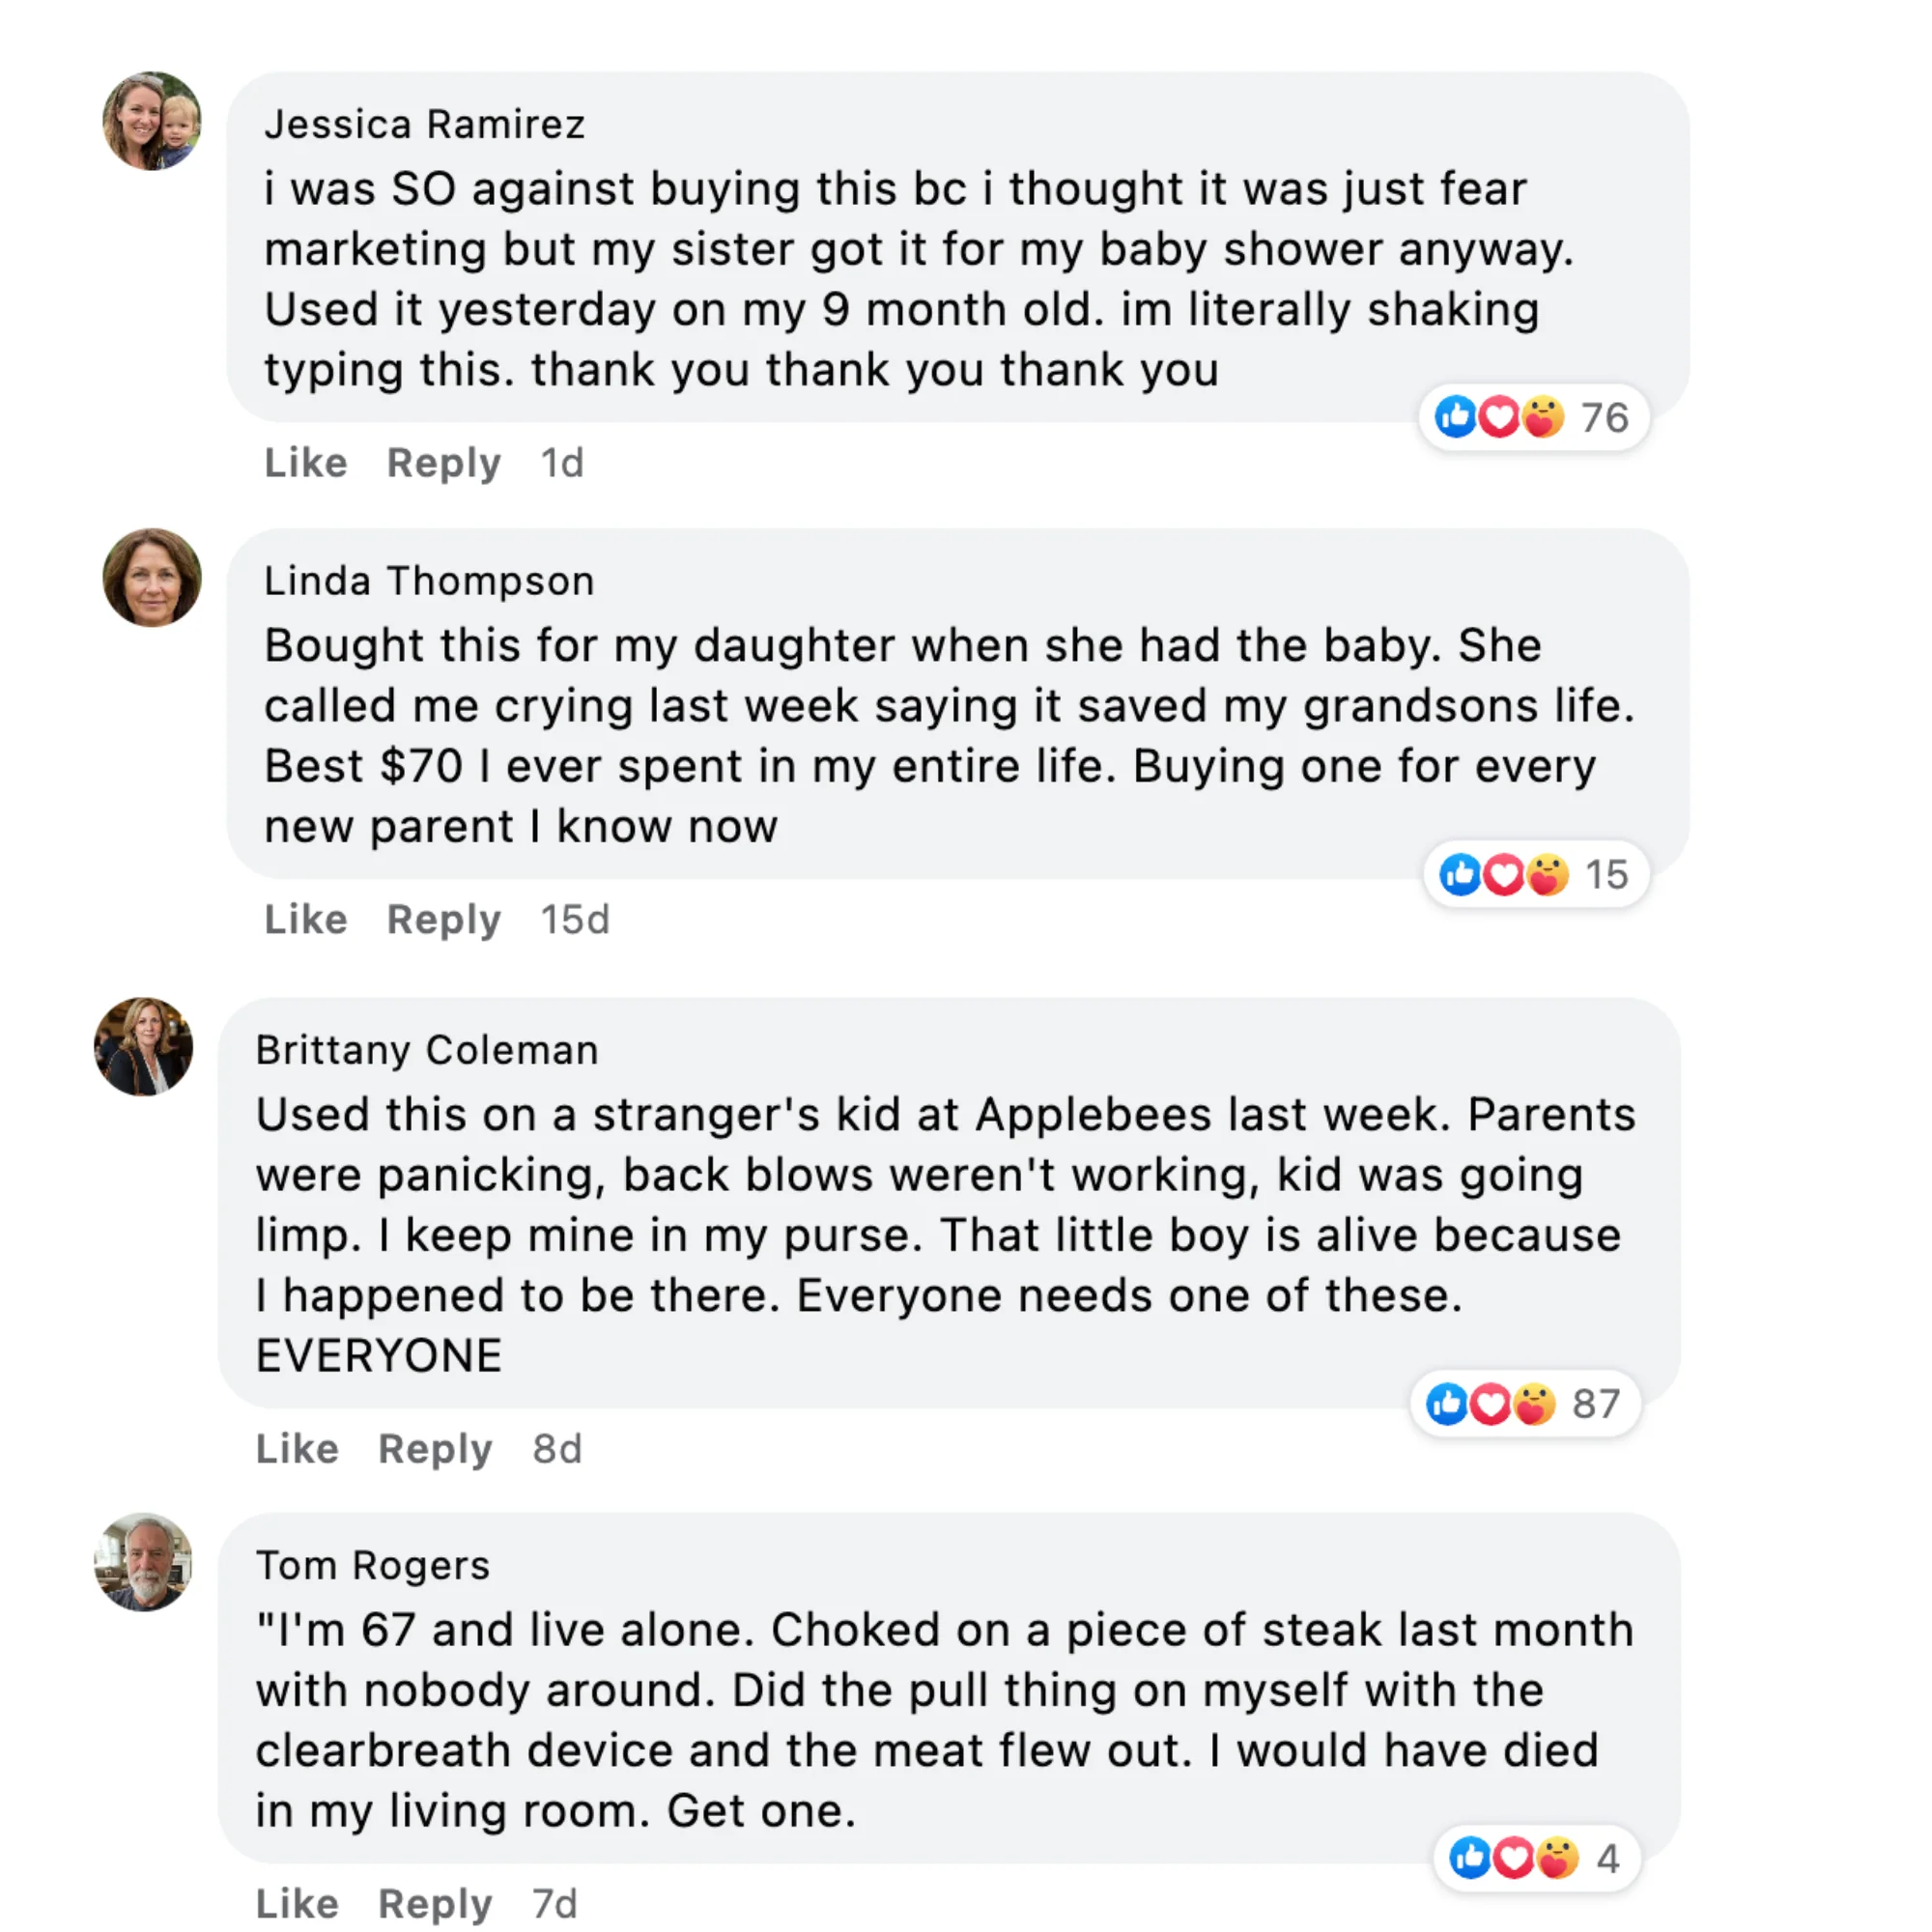Like Linda Thompson's comment
The width and height of the screenshot is (1932, 1932).
click(305, 920)
